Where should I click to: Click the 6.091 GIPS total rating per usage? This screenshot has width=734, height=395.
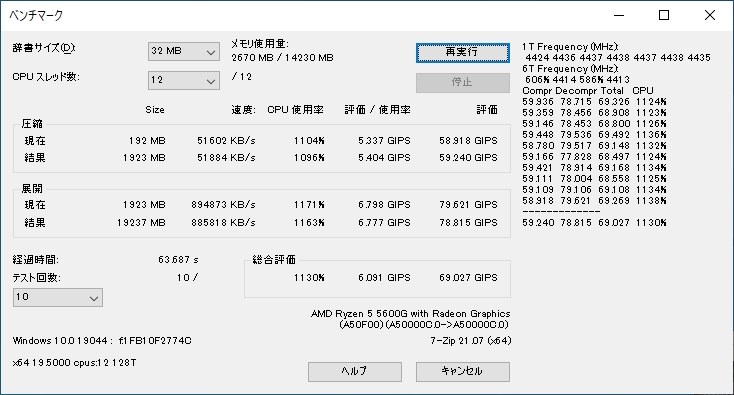(384, 278)
